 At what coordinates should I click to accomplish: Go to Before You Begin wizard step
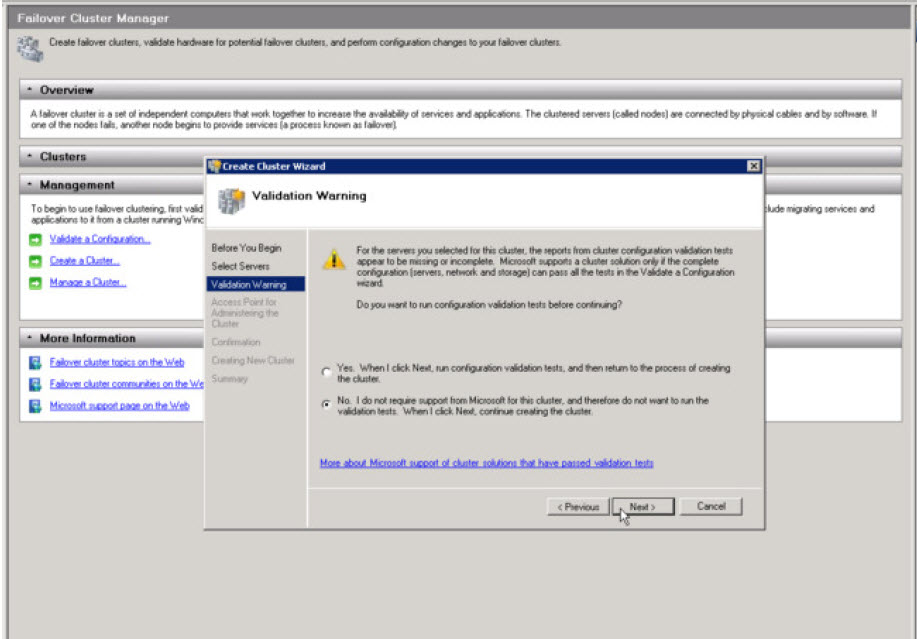(246, 248)
